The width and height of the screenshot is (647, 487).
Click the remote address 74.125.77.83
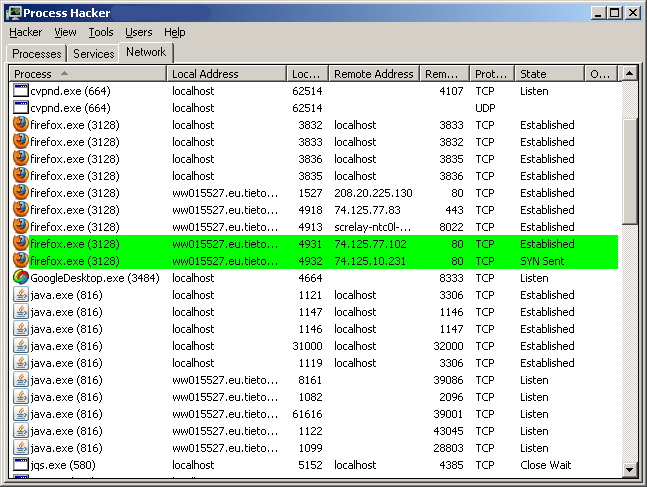367,210
